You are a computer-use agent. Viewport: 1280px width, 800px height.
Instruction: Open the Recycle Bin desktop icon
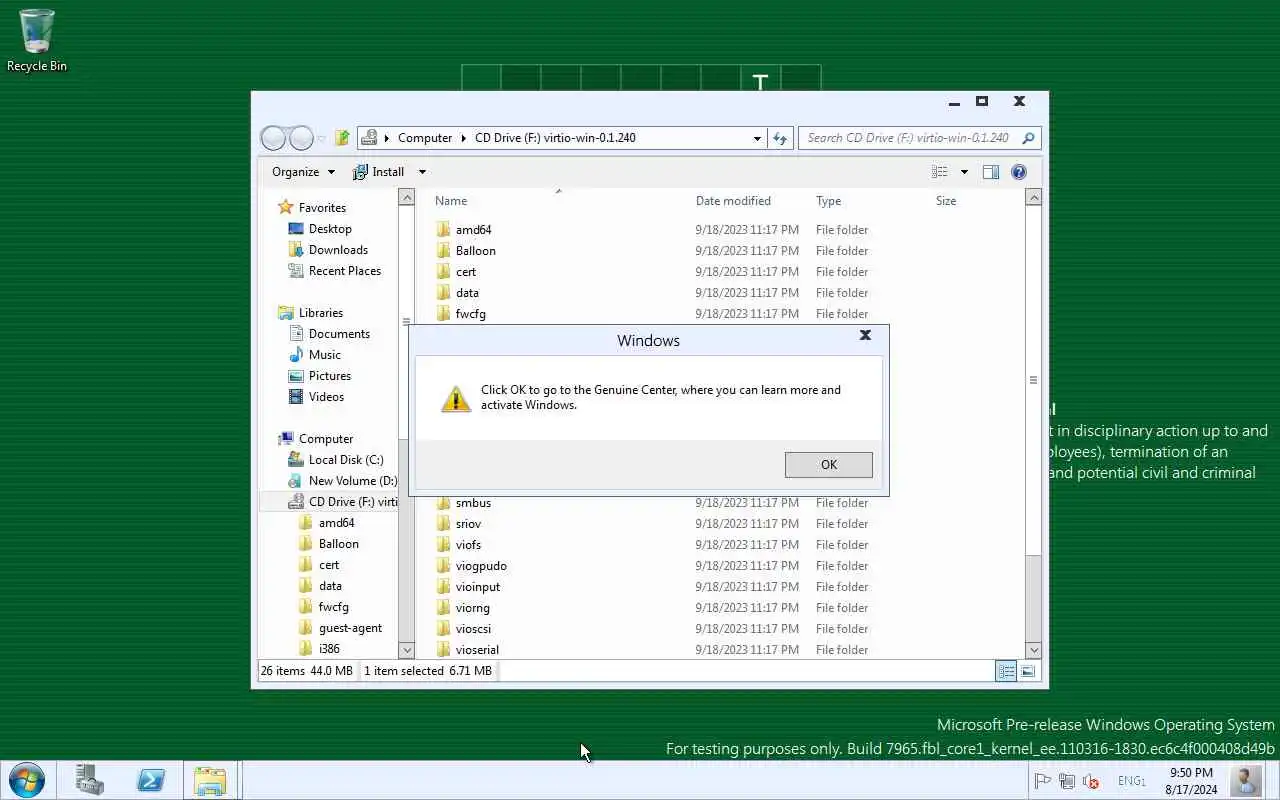pyautogui.click(x=37, y=40)
